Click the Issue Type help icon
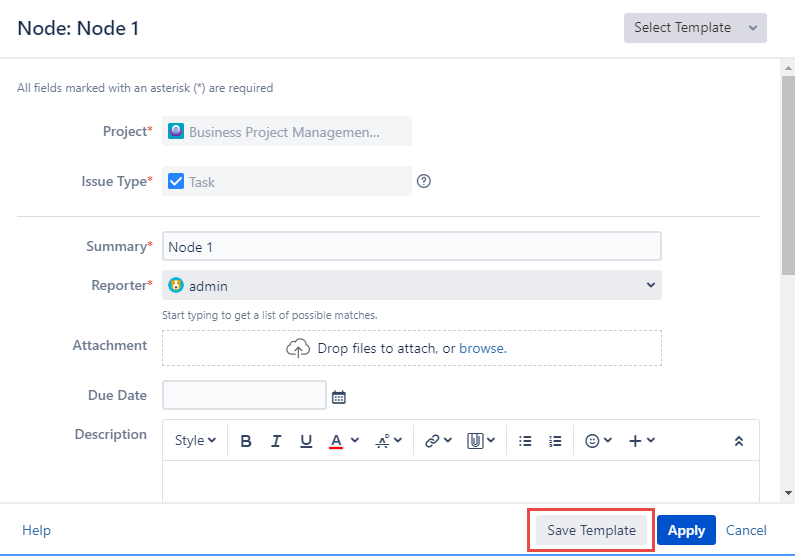This screenshot has height=556, width=795. (x=424, y=182)
